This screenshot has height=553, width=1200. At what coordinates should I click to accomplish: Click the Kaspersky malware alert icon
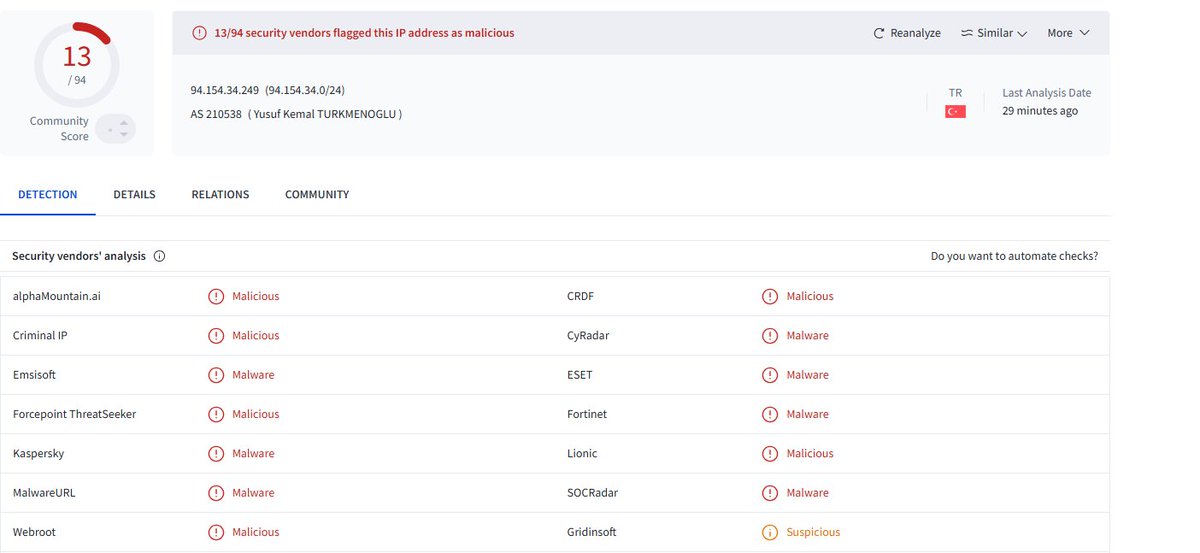[216, 454]
